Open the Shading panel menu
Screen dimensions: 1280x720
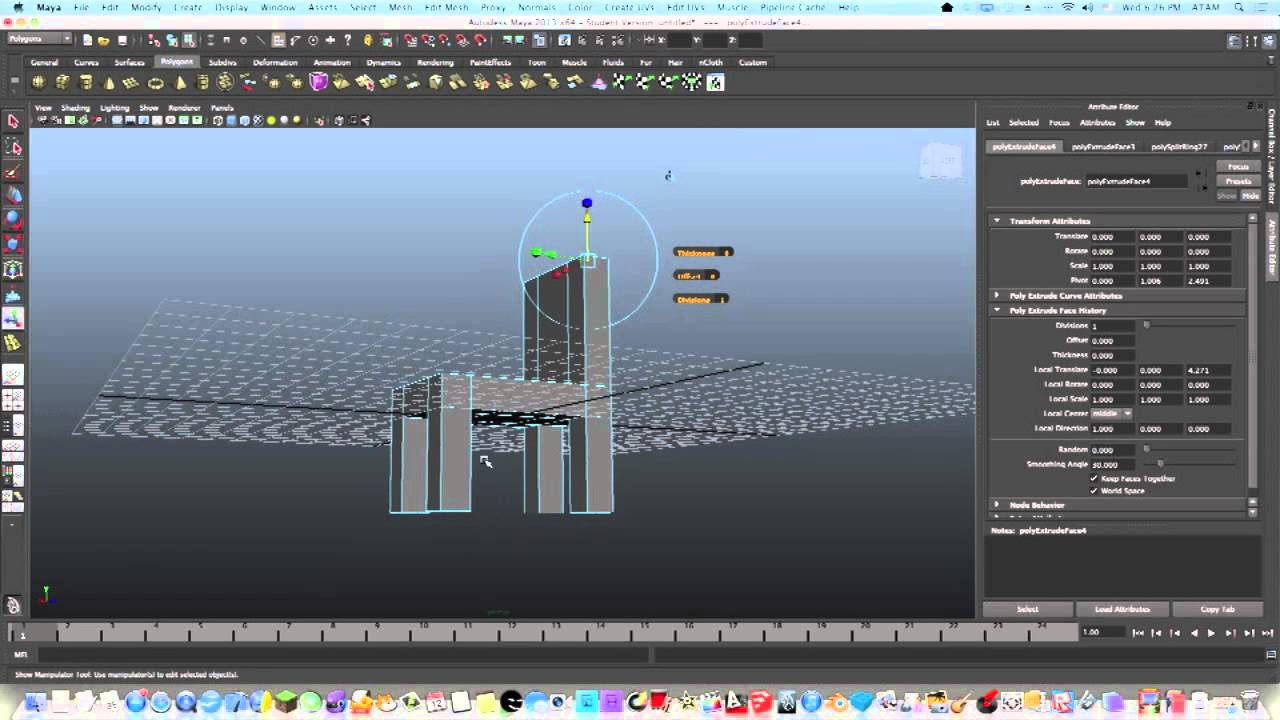pos(75,107)
